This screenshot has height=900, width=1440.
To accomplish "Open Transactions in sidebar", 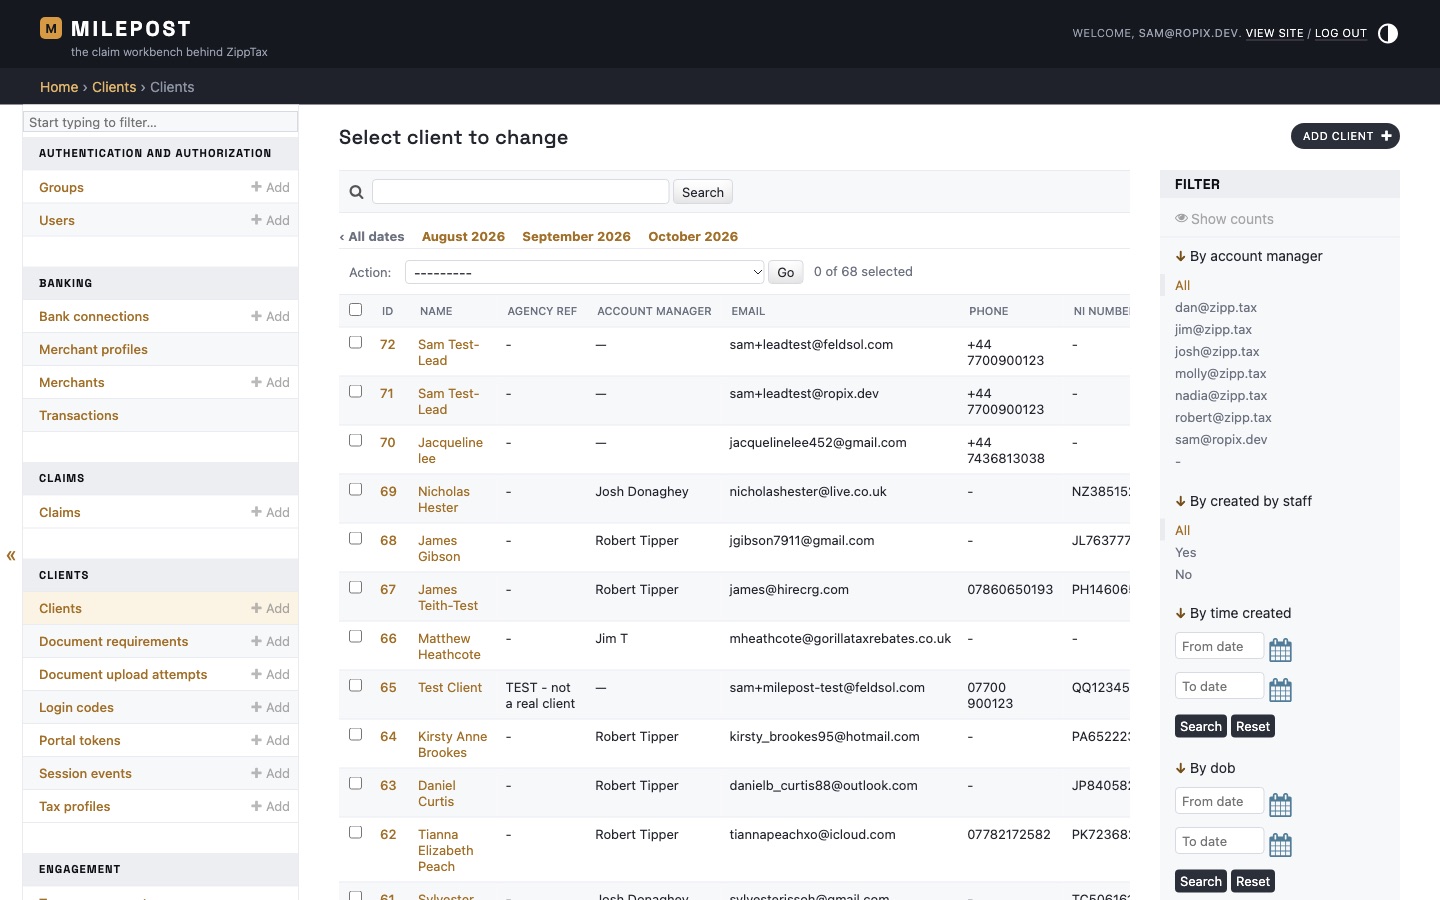I will tap(79, 415).
